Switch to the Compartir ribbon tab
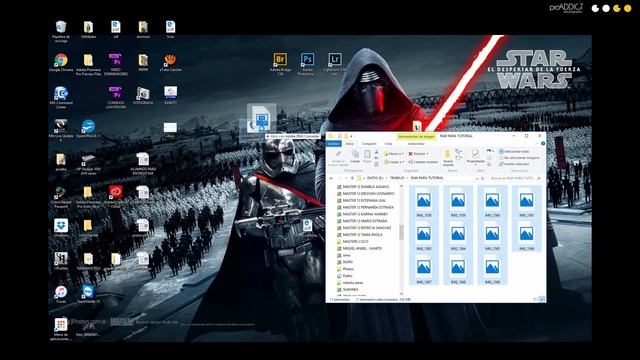 point(369,144)
